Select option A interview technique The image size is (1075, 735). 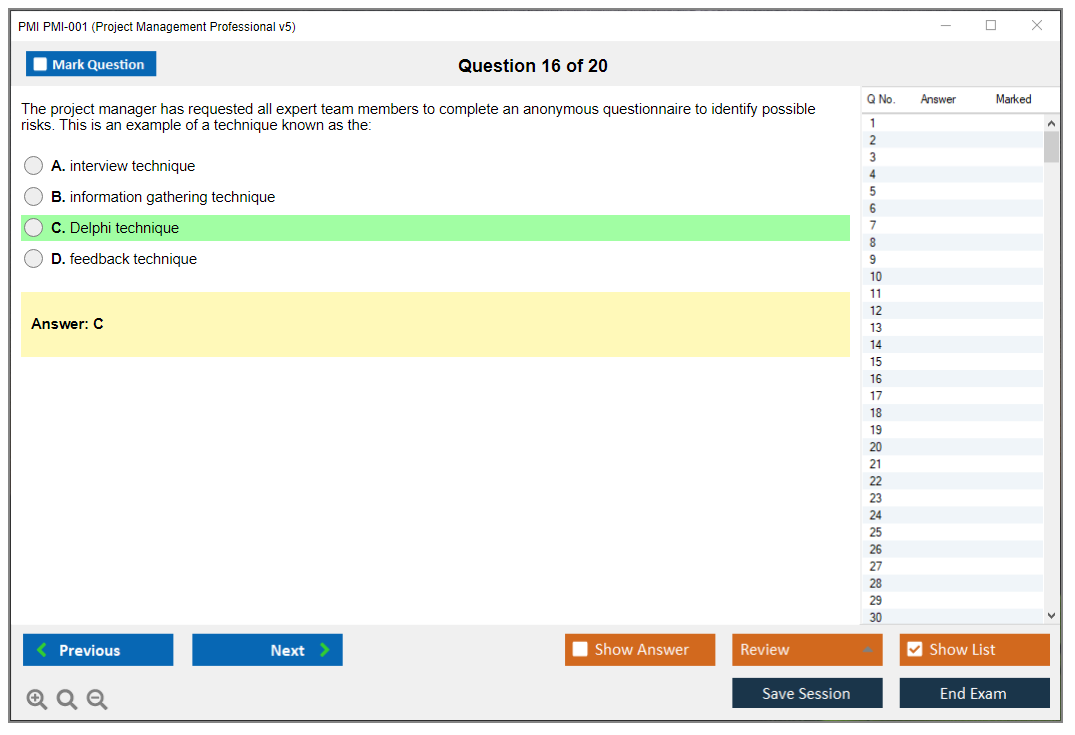tap(34, 166)
